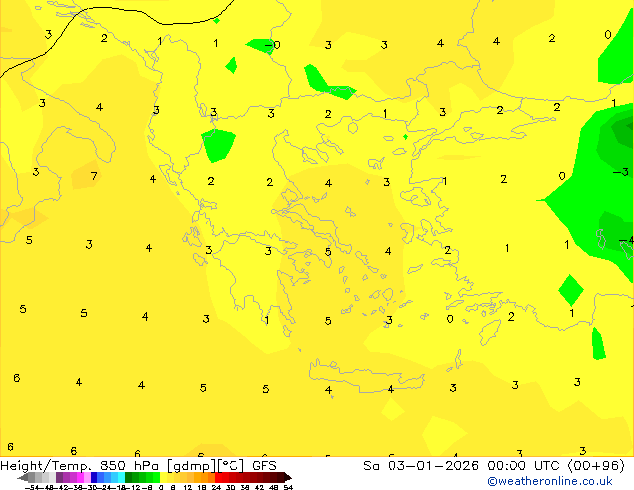Select the bright red legend swatch at 24
The image size is (634, 490).
(218, 477)
